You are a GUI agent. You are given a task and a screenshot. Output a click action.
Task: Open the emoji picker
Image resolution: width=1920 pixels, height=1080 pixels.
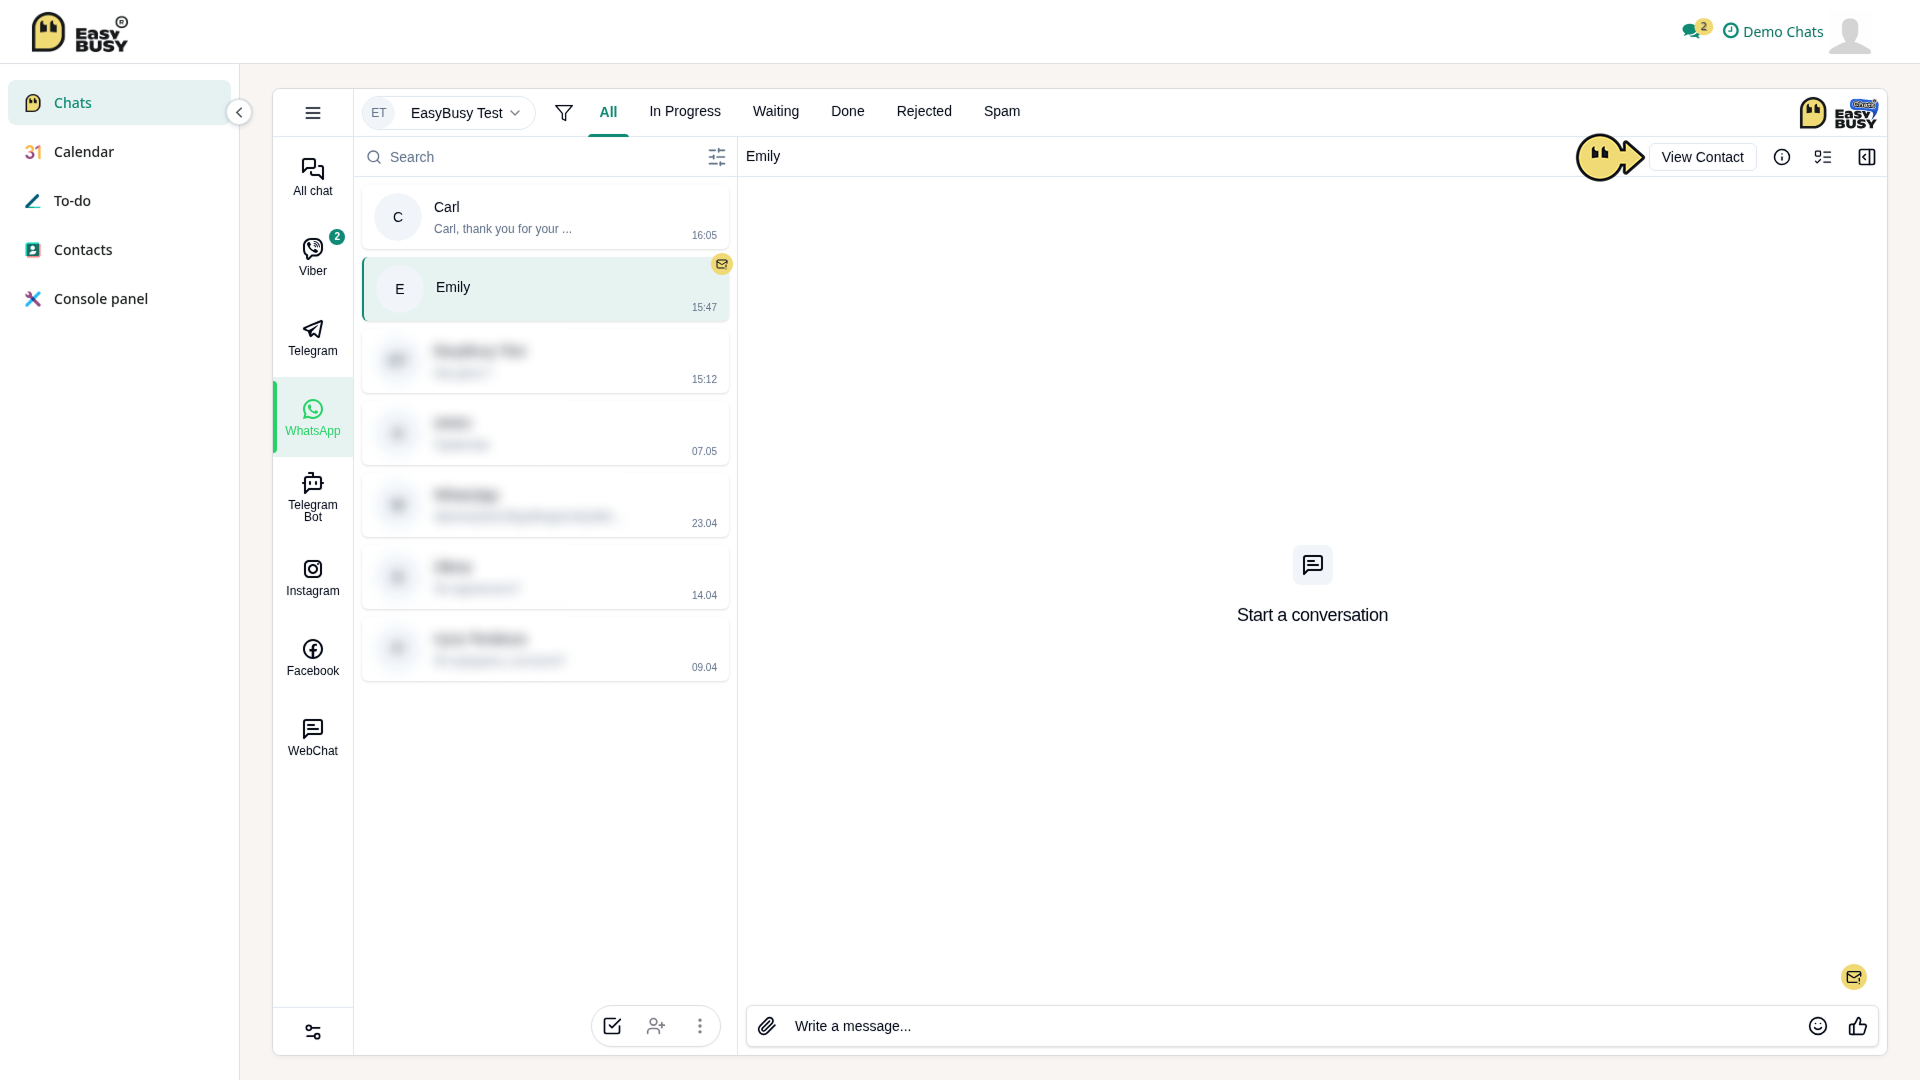click(x=1818, y=1026)
